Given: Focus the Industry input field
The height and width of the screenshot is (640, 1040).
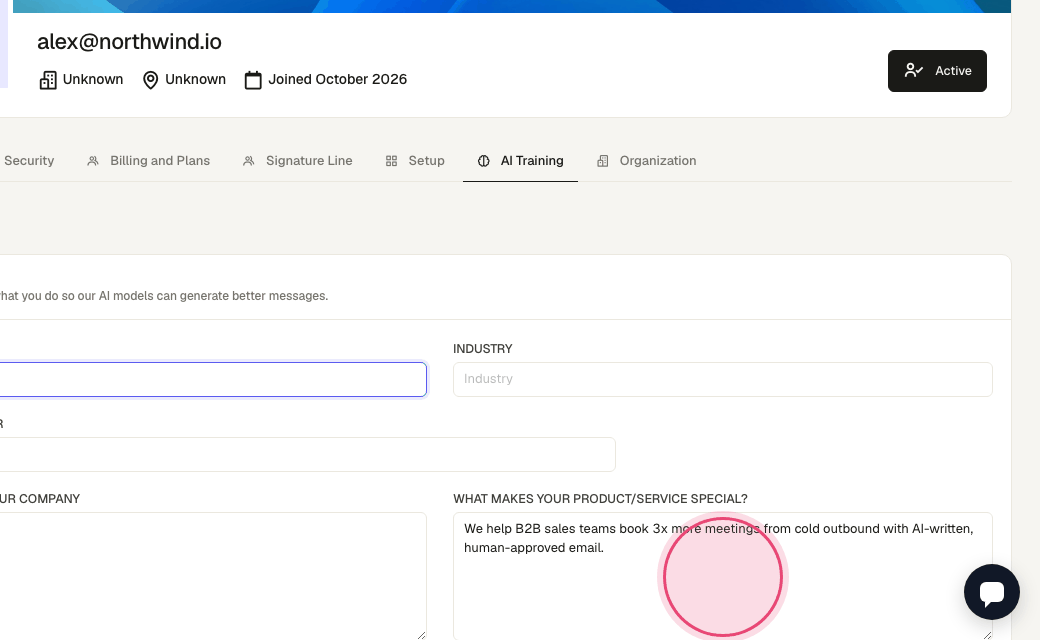Looking at the screenshot, I should [723, 379].
